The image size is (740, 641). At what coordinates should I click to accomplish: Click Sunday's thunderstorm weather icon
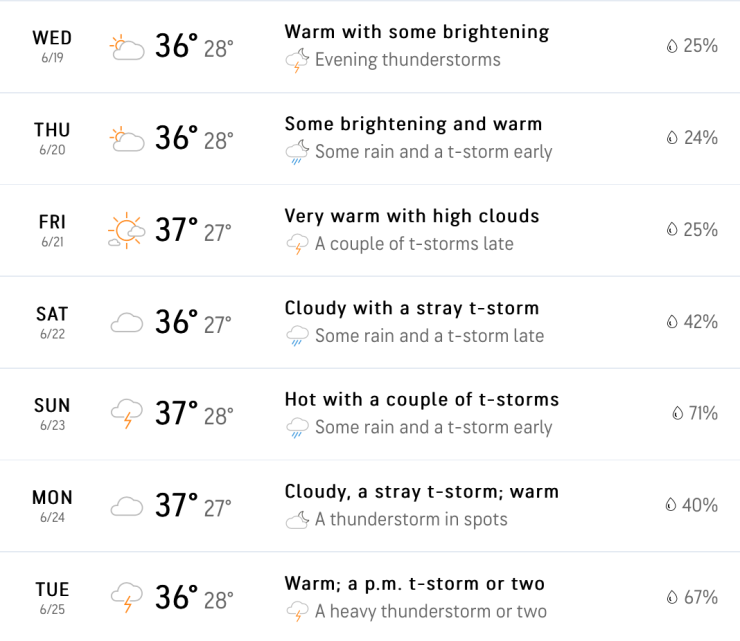tap(126, 414)
